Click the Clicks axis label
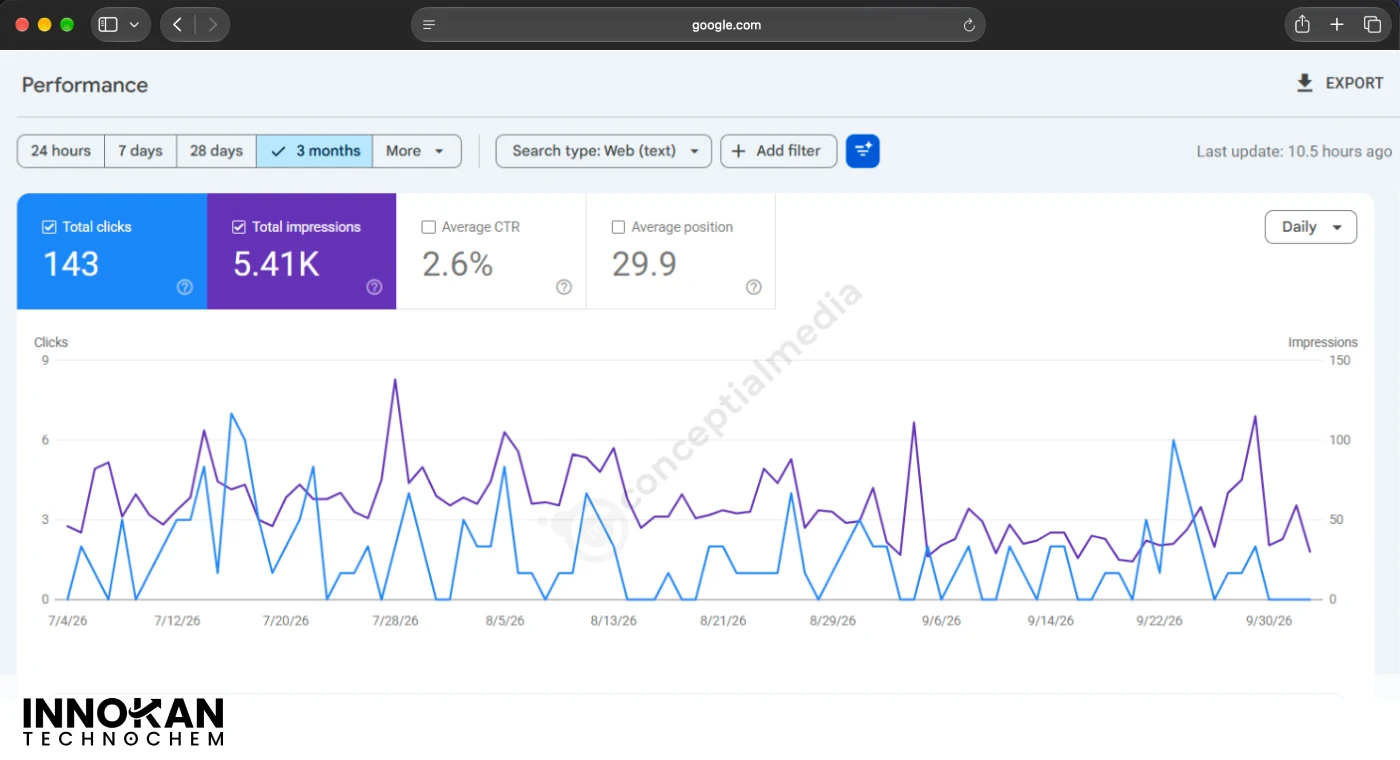 pos(51,342)
